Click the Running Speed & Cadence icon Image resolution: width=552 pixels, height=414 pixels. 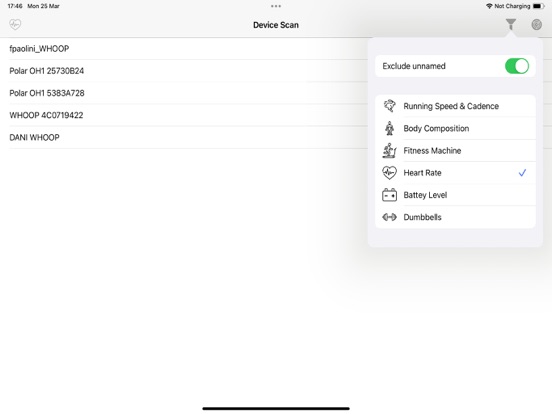click(x=389, y=106)
